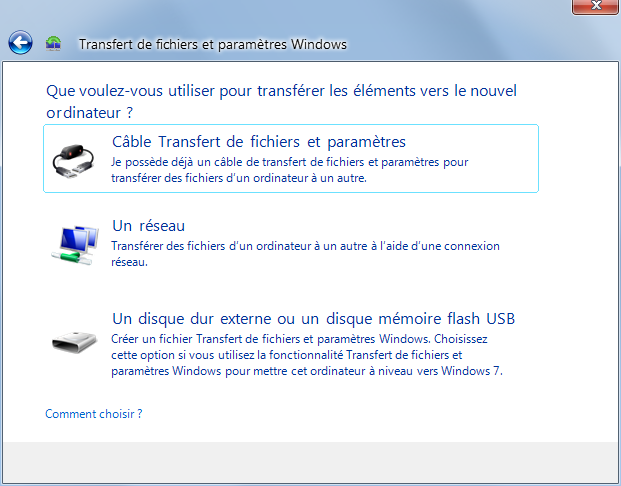Viewport: 621px width, 486px height.
Task: Close the transfer wizard window
Action: [x=595, y=6]
